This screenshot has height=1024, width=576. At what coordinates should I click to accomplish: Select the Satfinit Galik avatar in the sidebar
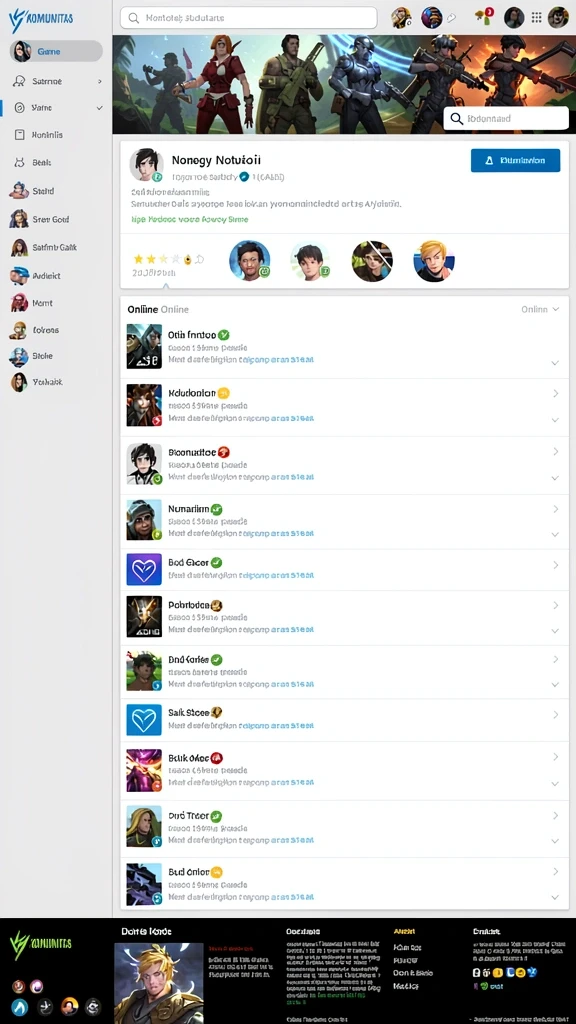point(20,248)
